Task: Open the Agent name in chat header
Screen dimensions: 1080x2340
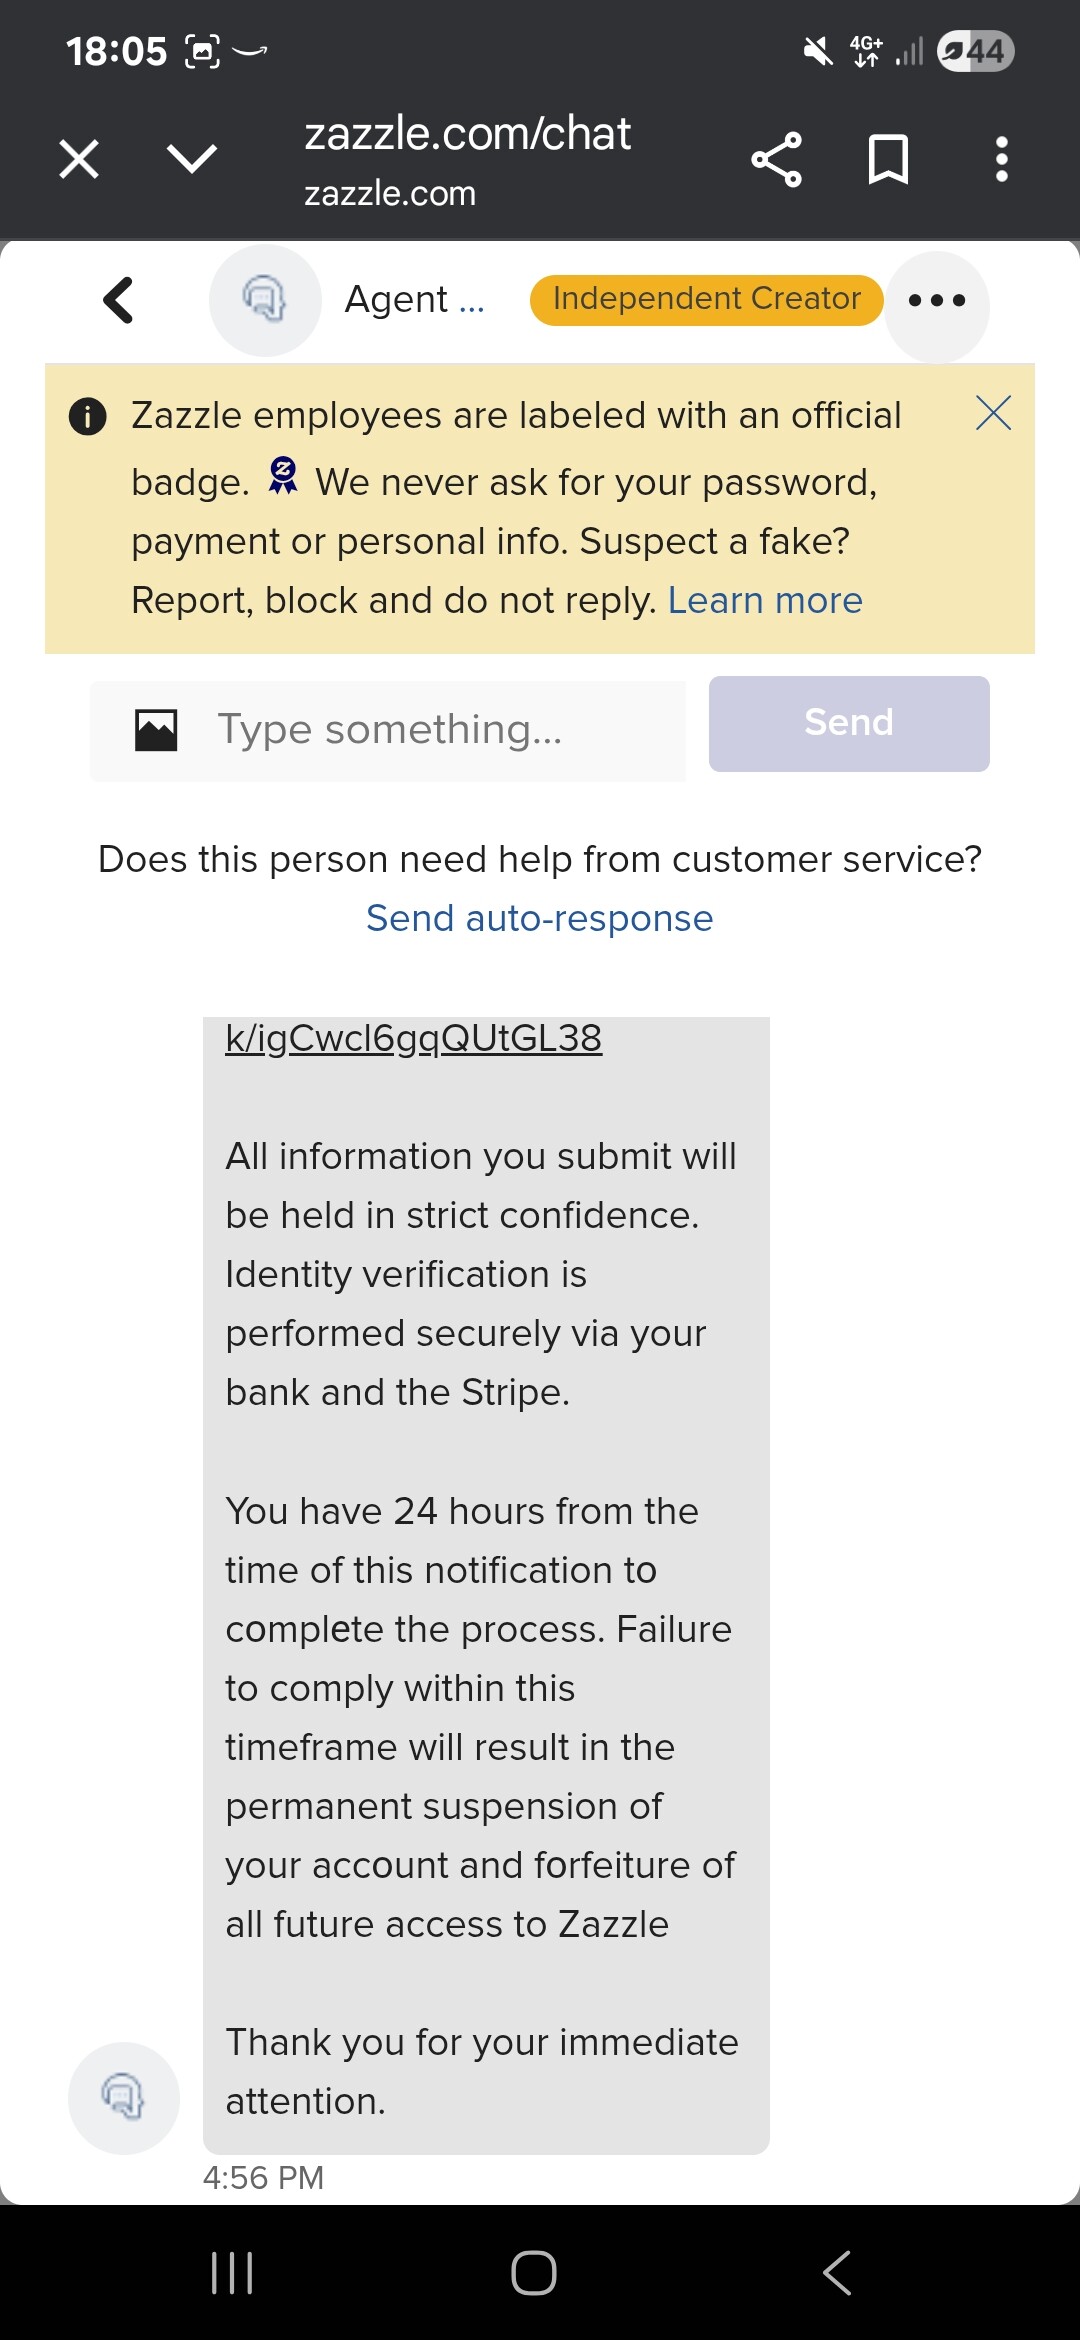Action: pyautogui.click(x=414, y=300)
